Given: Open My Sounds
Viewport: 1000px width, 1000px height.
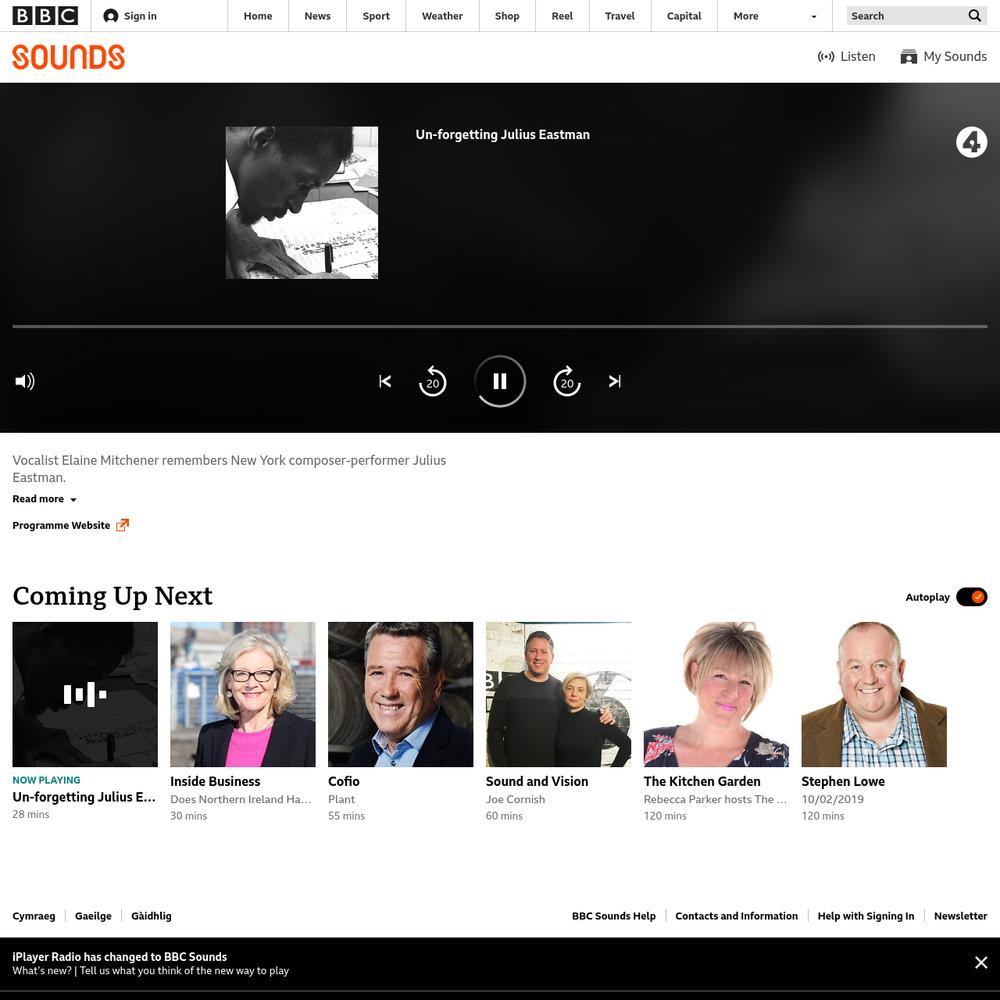Looking at the screenshot, I should (943, 57).
